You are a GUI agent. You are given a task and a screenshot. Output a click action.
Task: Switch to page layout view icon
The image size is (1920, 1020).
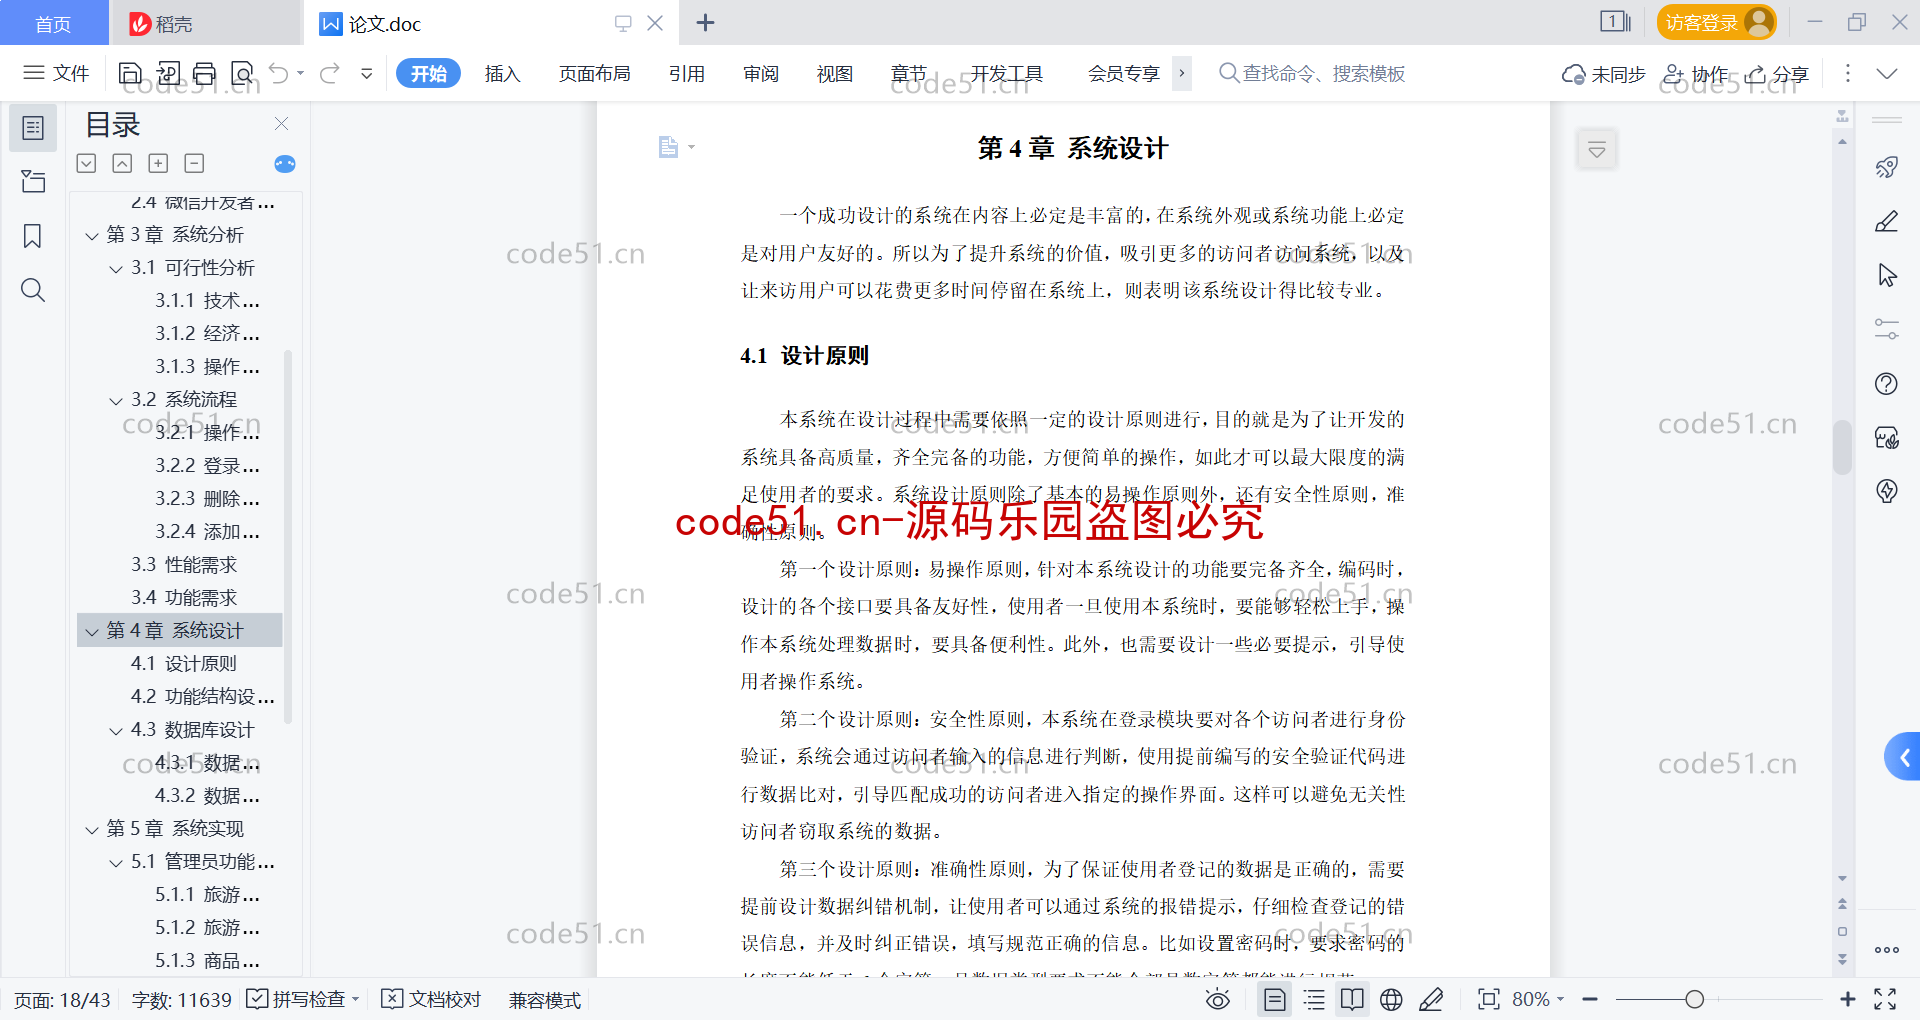click(x=1275, y=999)
